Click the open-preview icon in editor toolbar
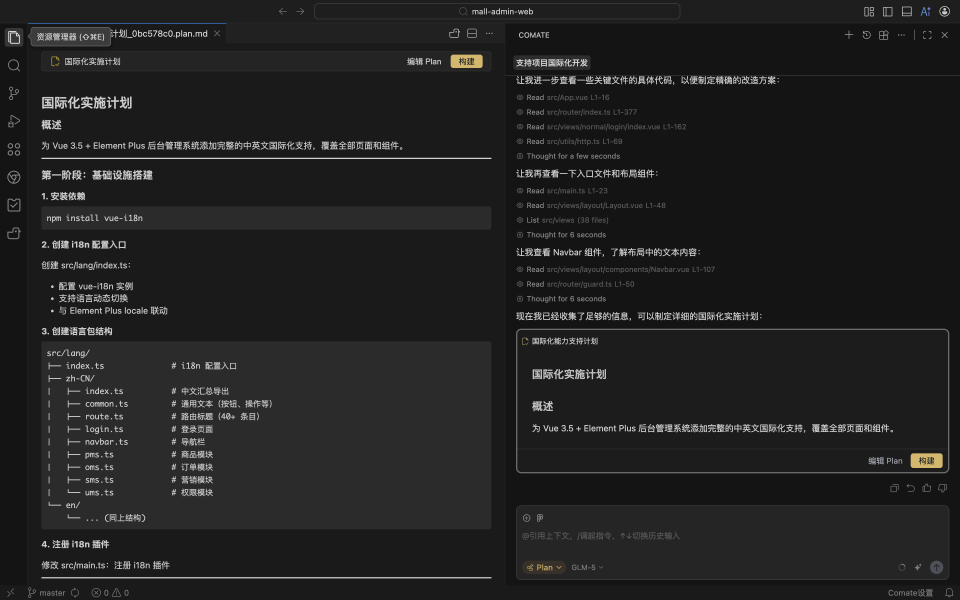The image size is (960, 600). point(454,34)
